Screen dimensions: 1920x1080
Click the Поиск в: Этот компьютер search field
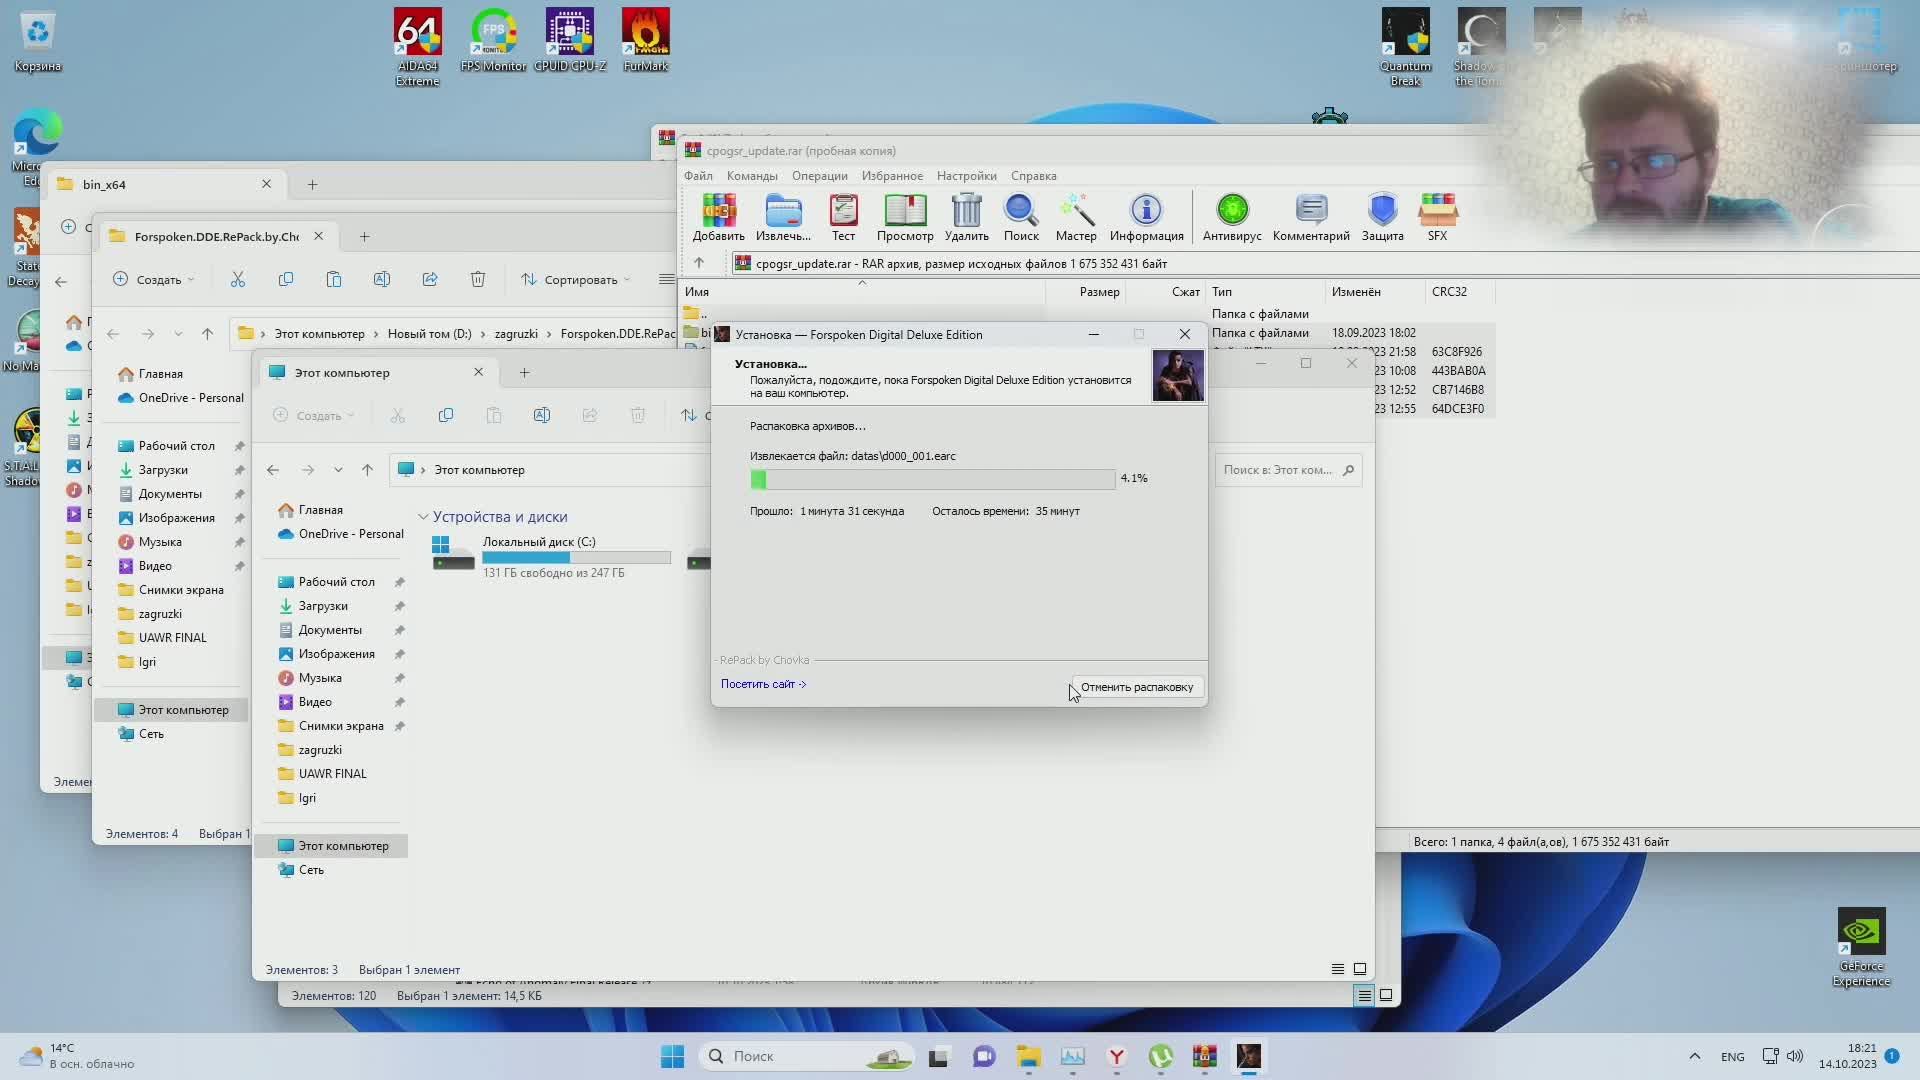click(x=1278, y=470)
